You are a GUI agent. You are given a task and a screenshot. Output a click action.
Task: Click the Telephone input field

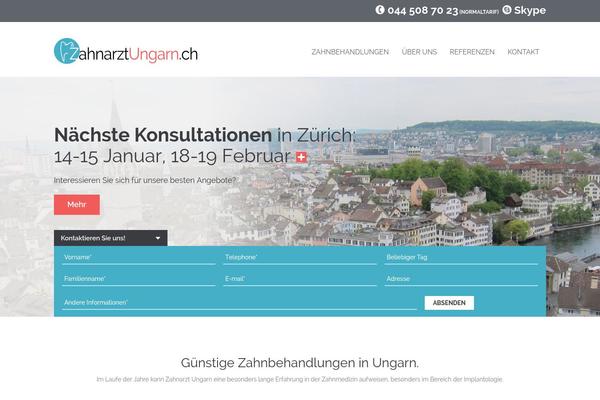pos(300,258)
